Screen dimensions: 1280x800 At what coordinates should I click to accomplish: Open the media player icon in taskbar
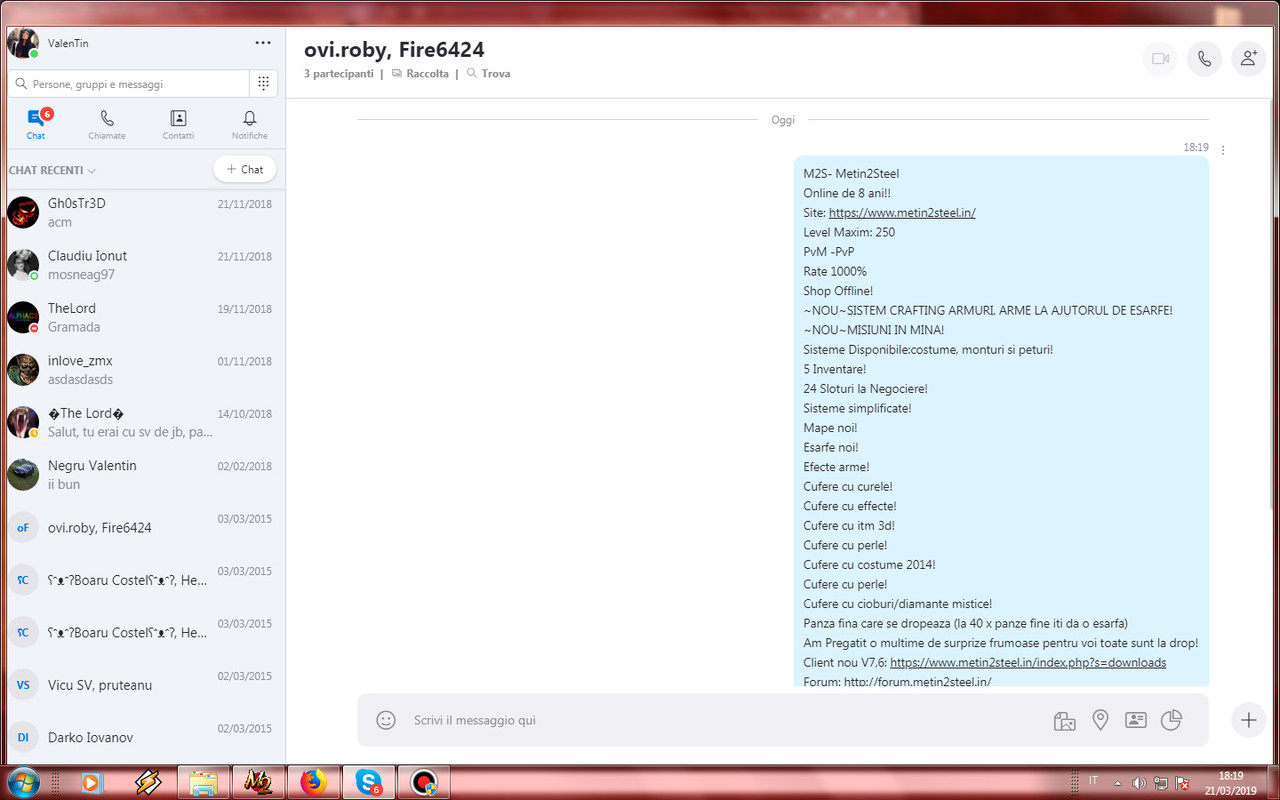(x=92, y=782)
